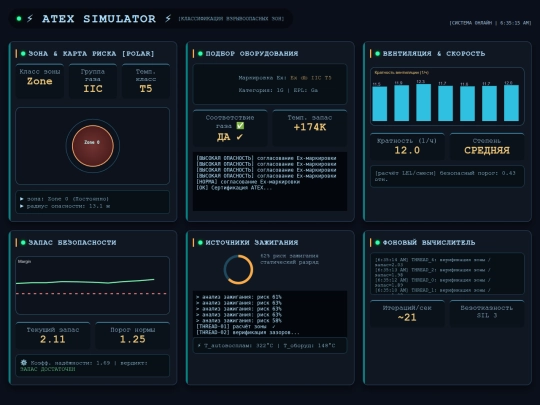Click the green dot in ЗОНА & КАРТА РИСКА header
The width and height of the screenshot is (540, 405).
click(23, 53)
